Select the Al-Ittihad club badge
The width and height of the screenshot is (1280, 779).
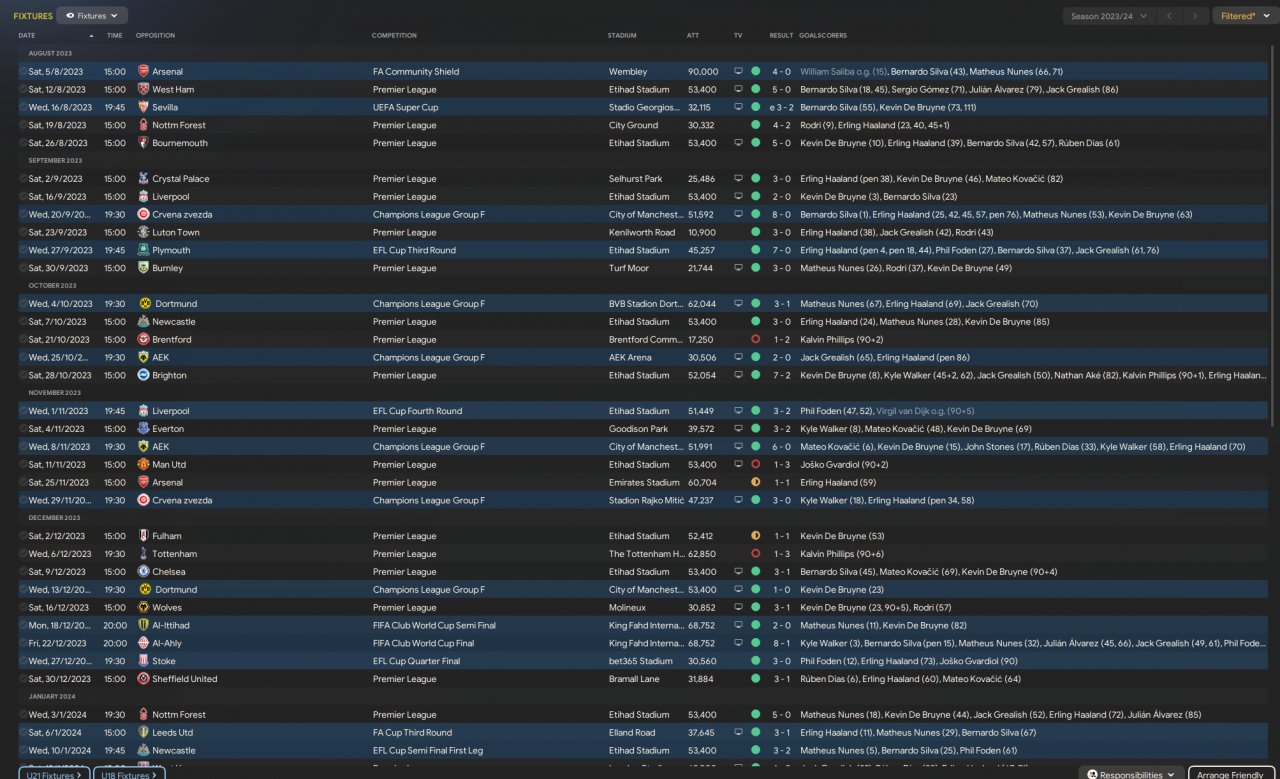pyautogui.click(x=143, y=626)
